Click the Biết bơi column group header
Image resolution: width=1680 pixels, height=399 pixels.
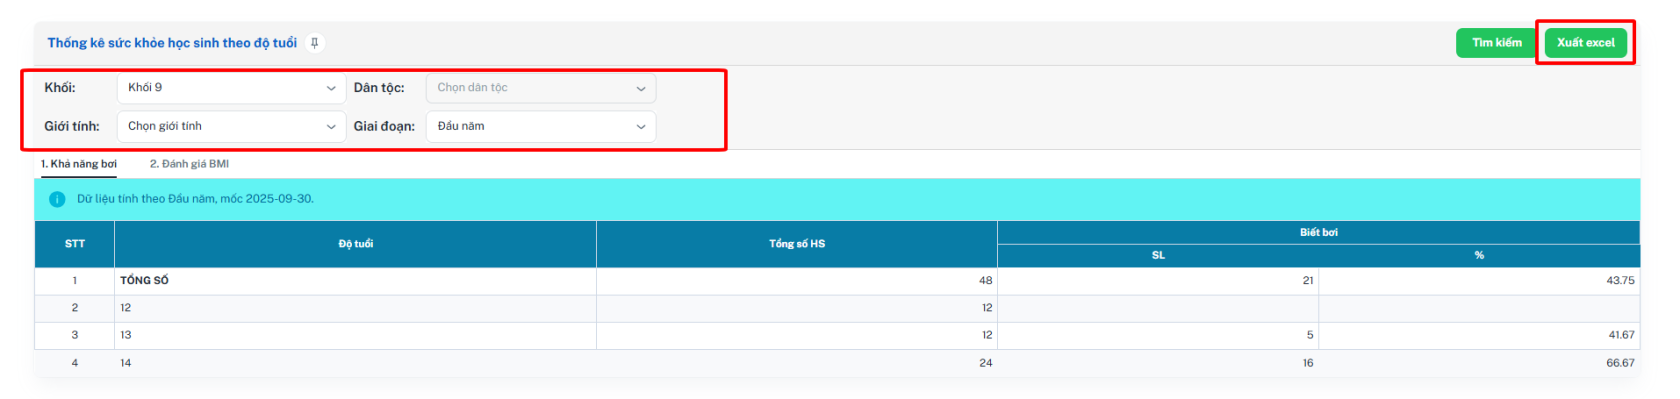point(1319,232)
